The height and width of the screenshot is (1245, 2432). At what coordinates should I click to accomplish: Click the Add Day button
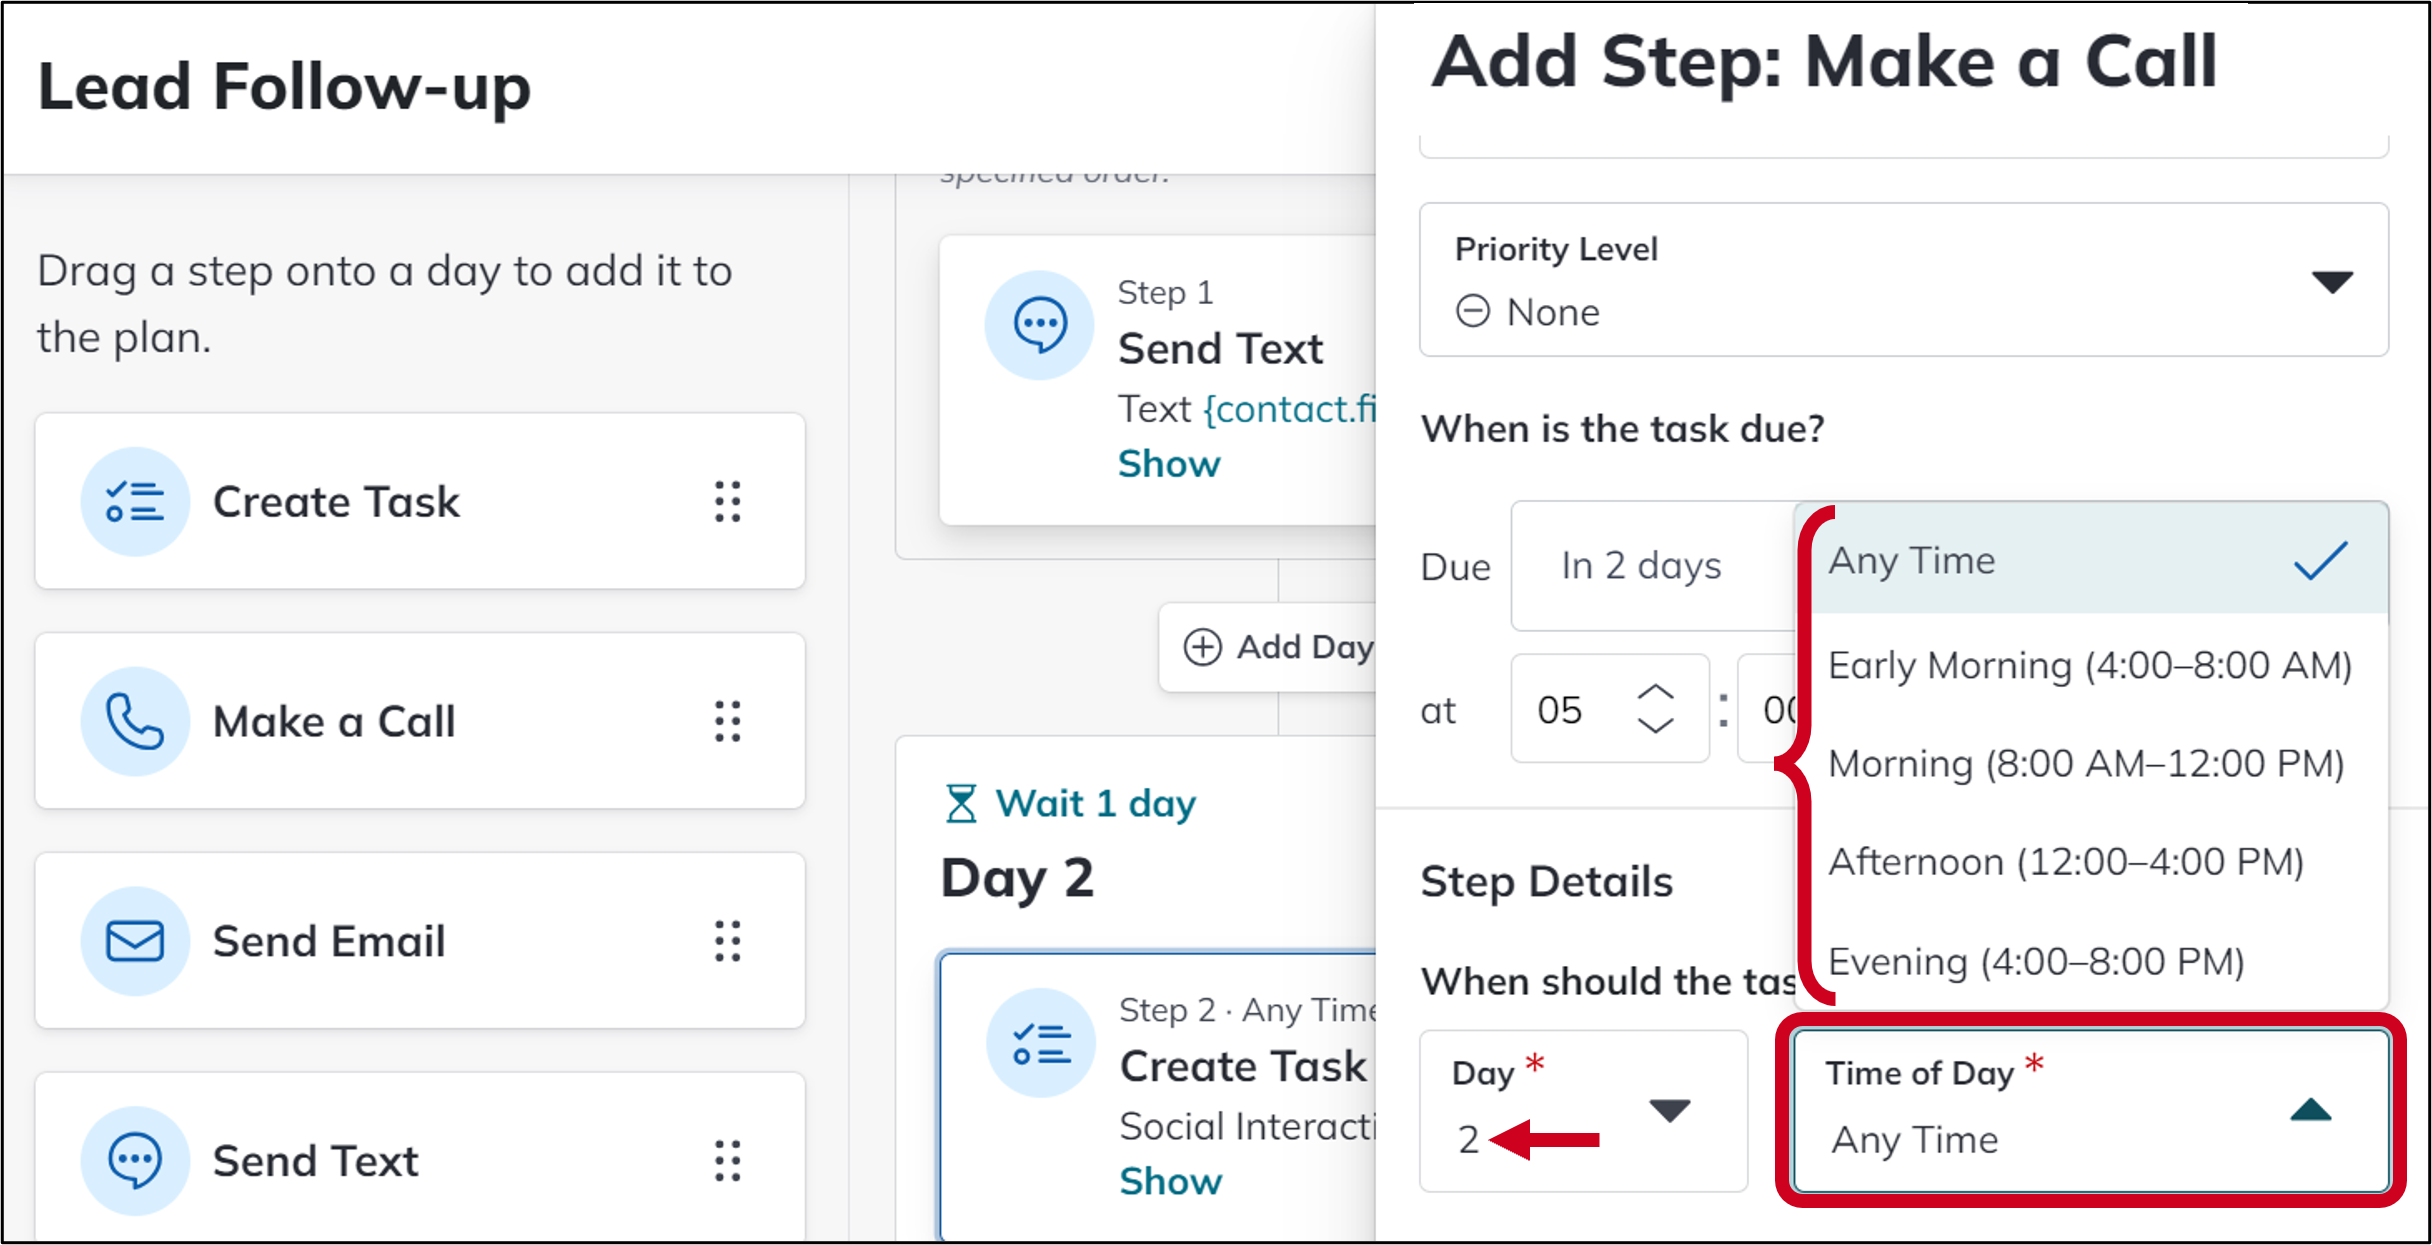(1275, 647)
